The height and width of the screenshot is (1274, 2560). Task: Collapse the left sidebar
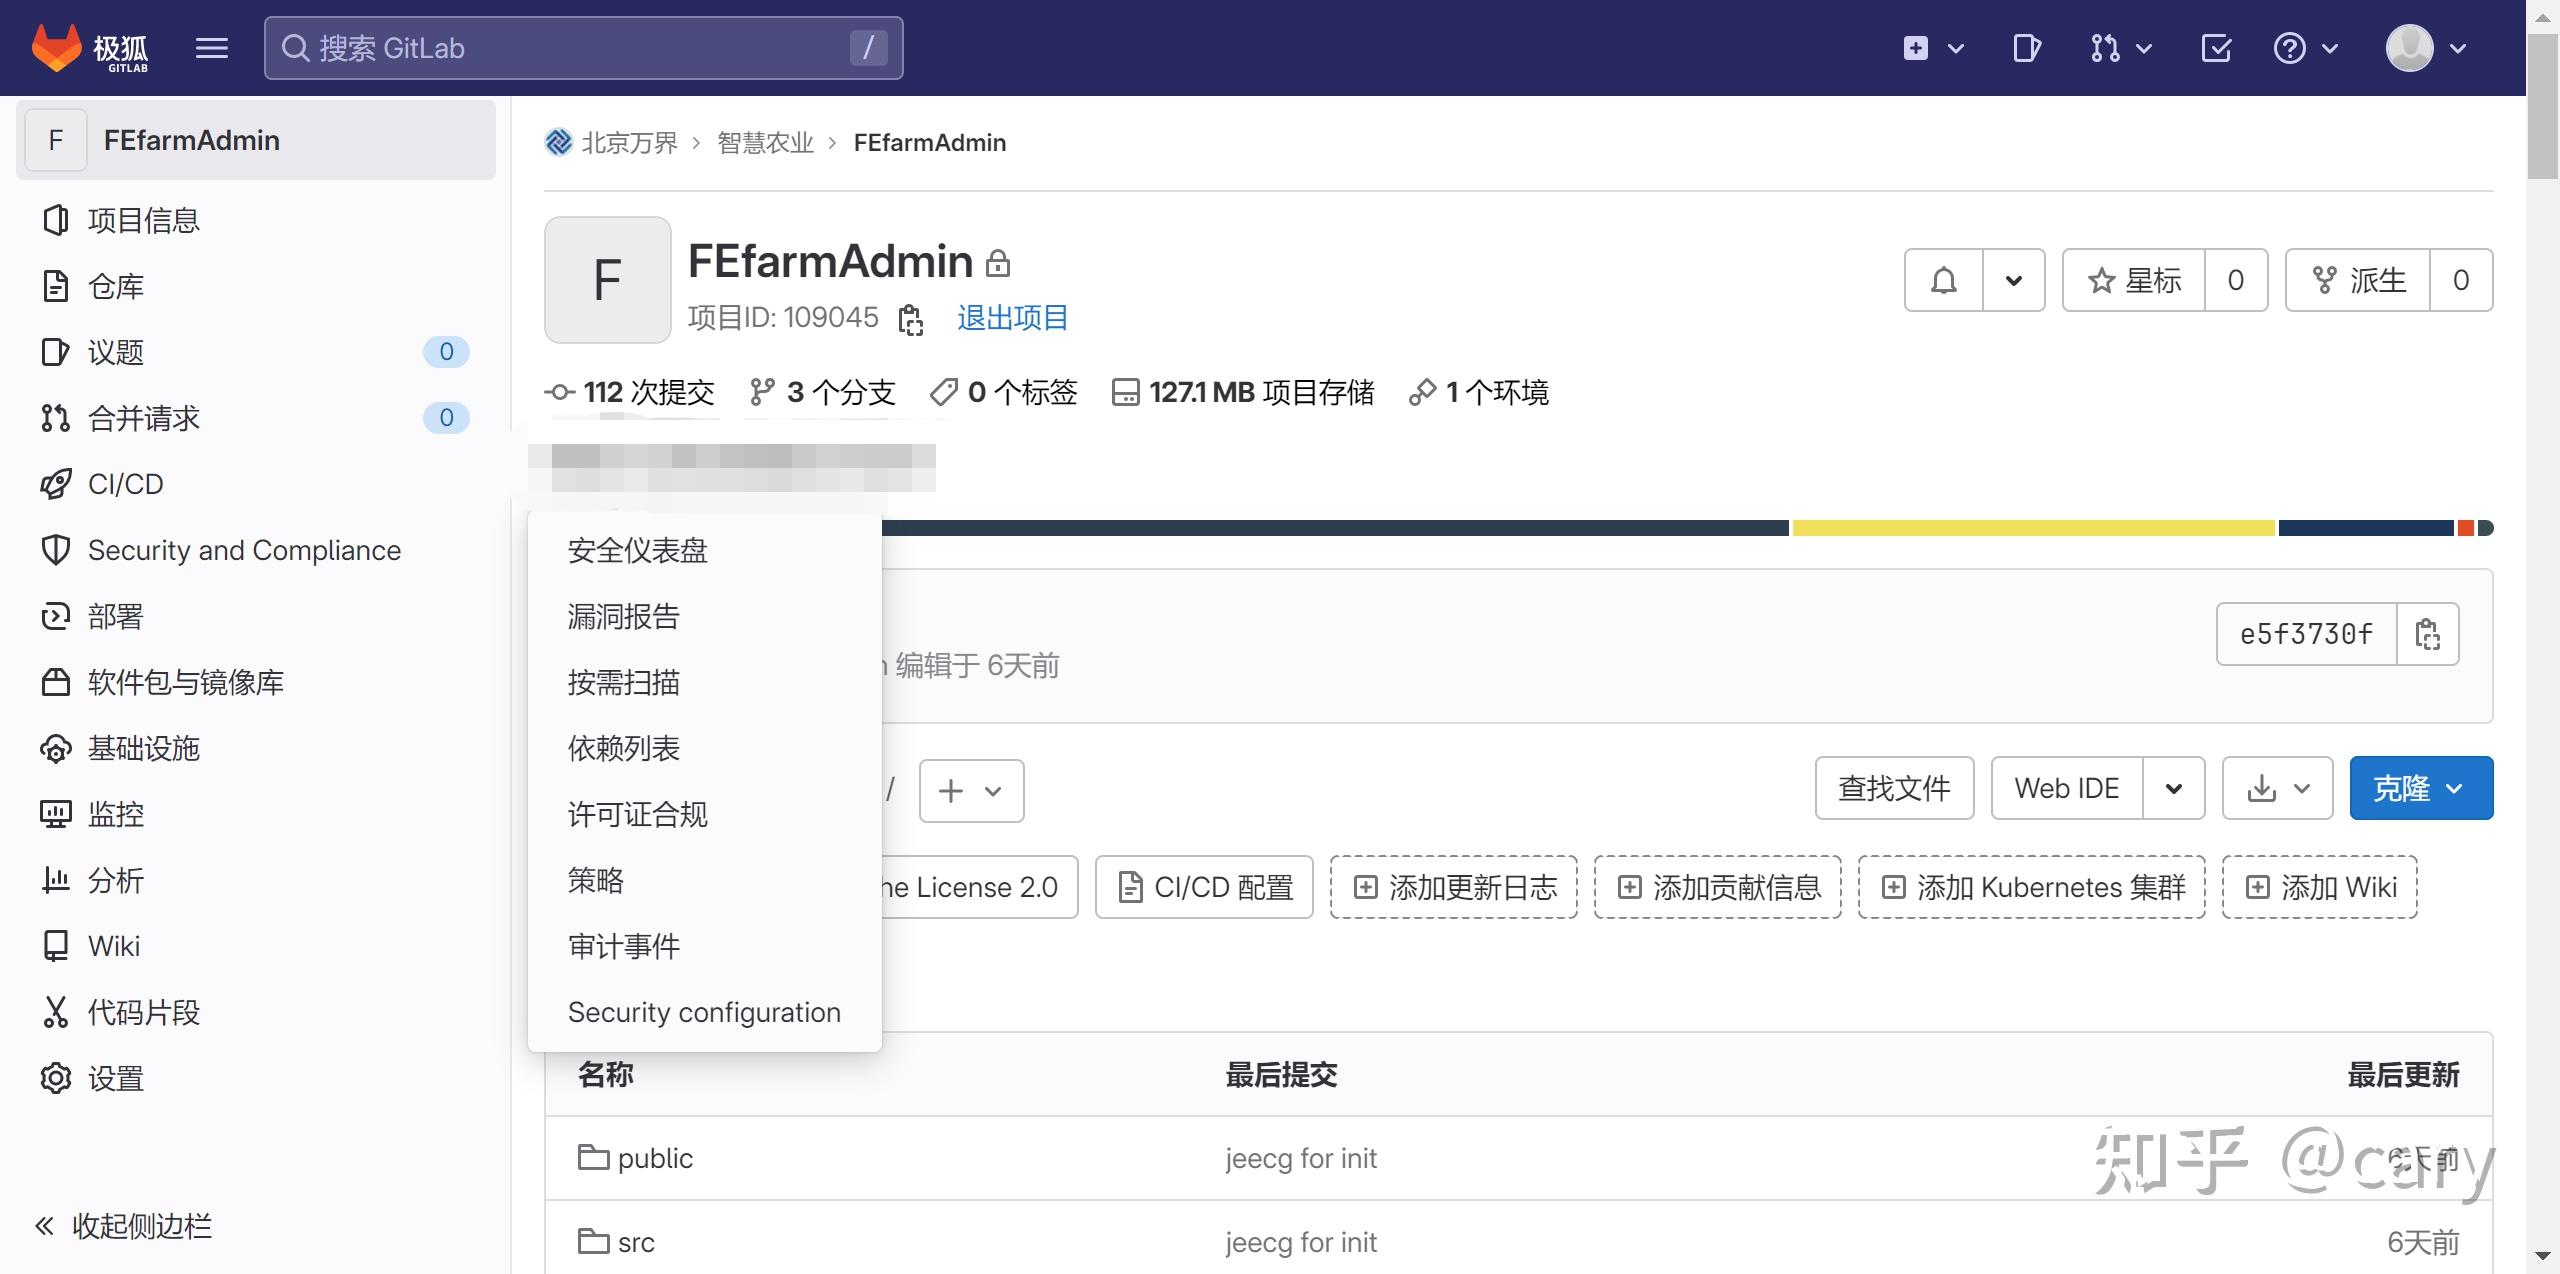140,1225
